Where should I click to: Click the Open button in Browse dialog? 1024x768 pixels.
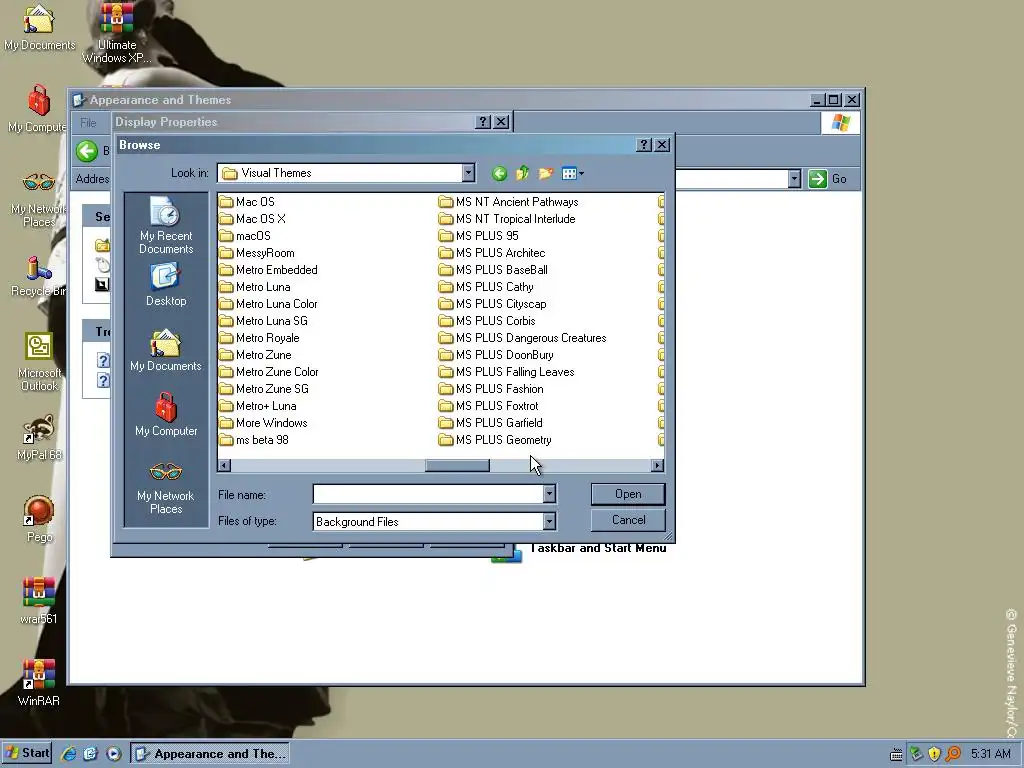click(x=628, y=494)
